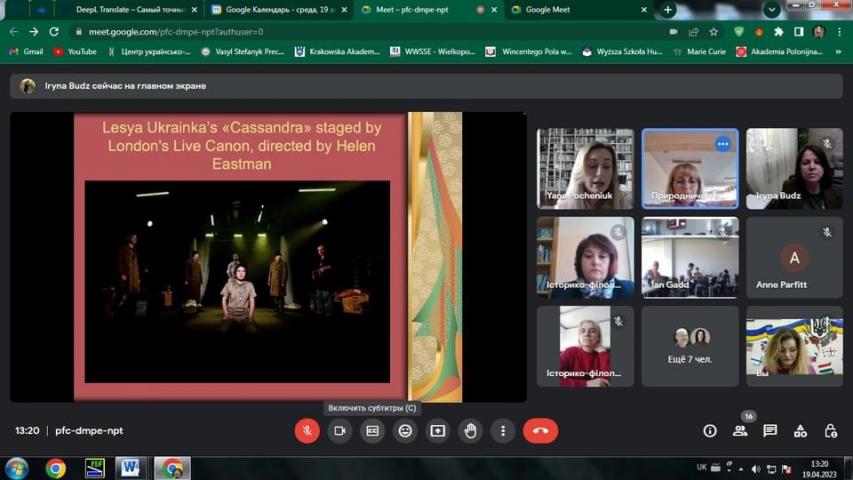Open the Vasyl Stefanyk Prec... bookmark

(243, 52)
